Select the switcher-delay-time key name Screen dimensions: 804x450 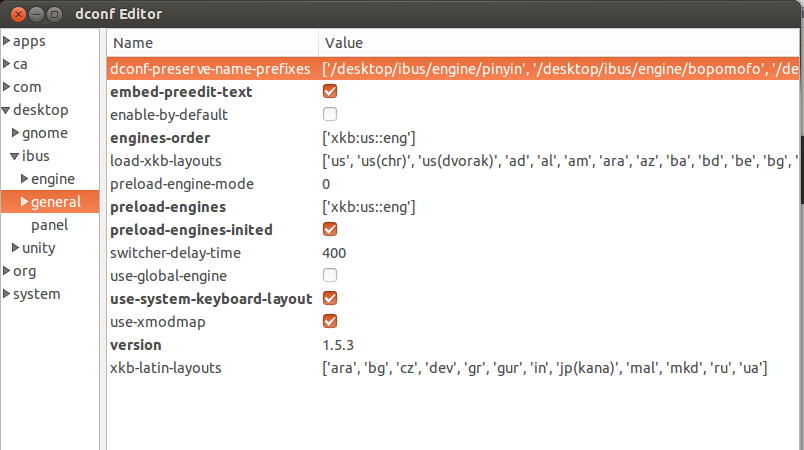click(175, 253)
